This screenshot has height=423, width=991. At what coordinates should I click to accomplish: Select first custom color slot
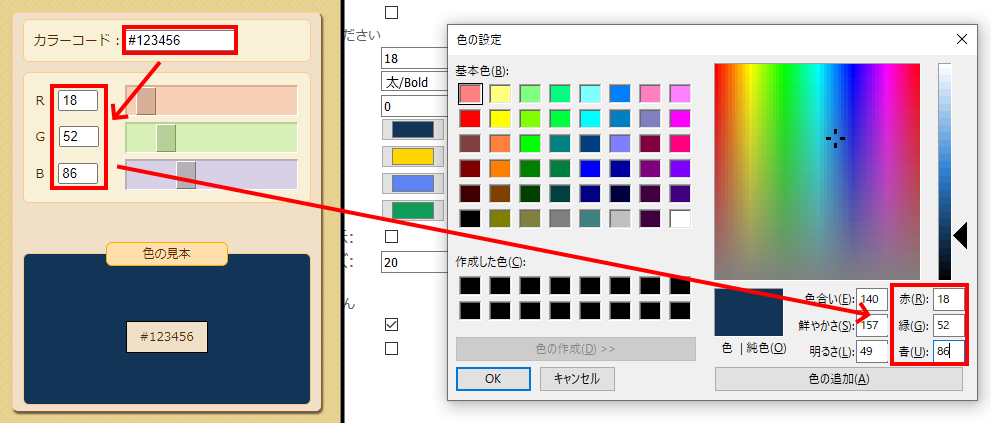pyautogui.click(x=470, y=286)
